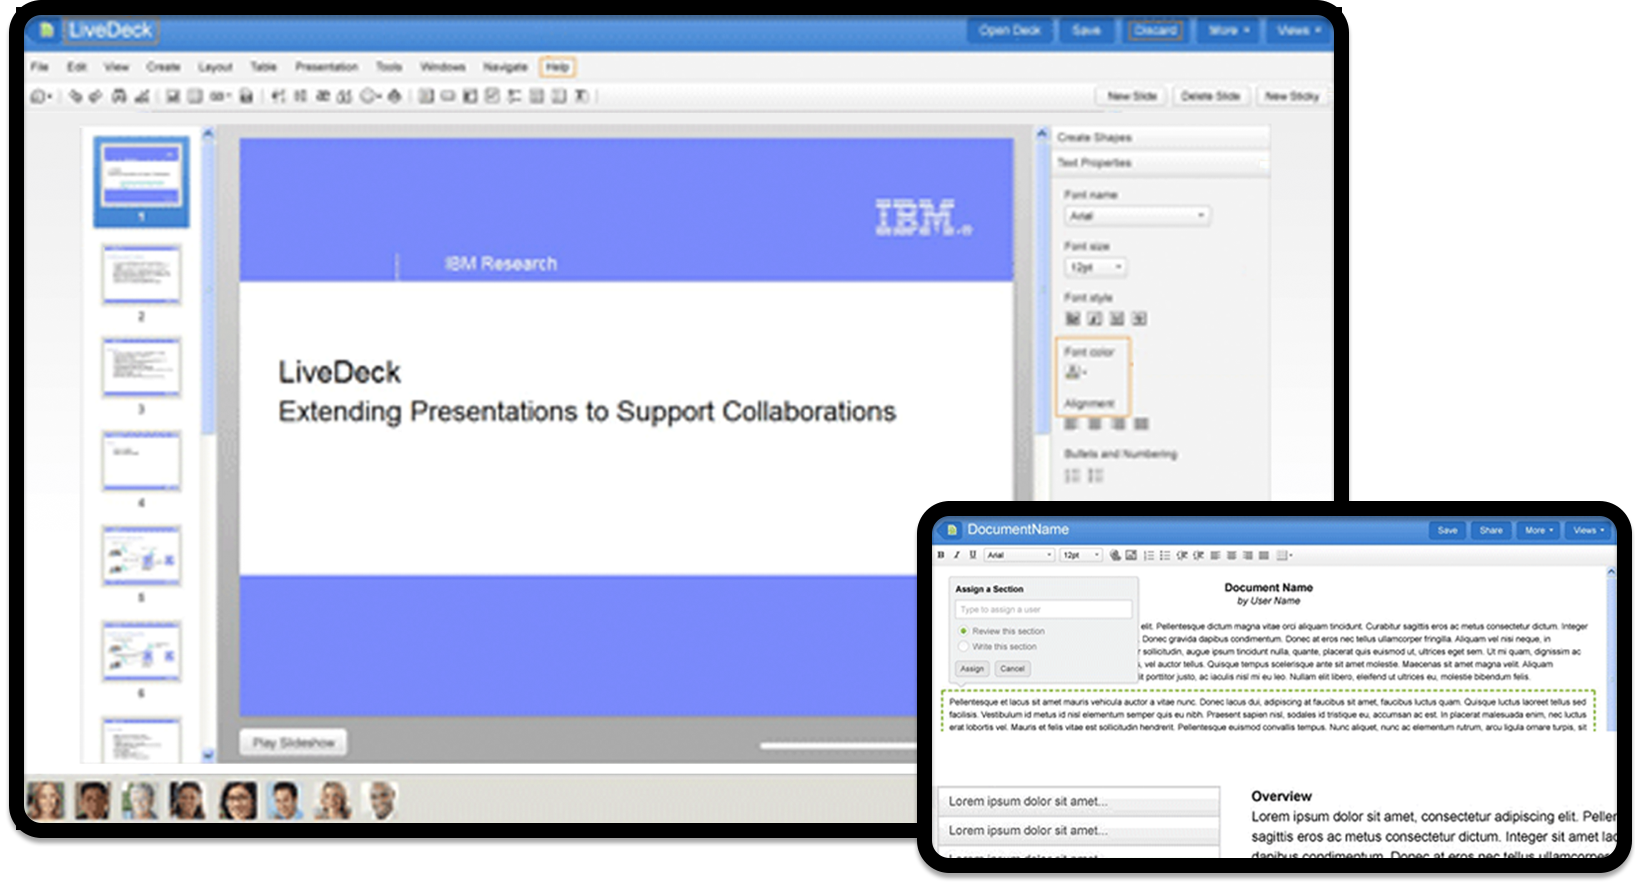Bulleted list icon in DocumentName toolbar
1635x883 pixels.
1165,555
